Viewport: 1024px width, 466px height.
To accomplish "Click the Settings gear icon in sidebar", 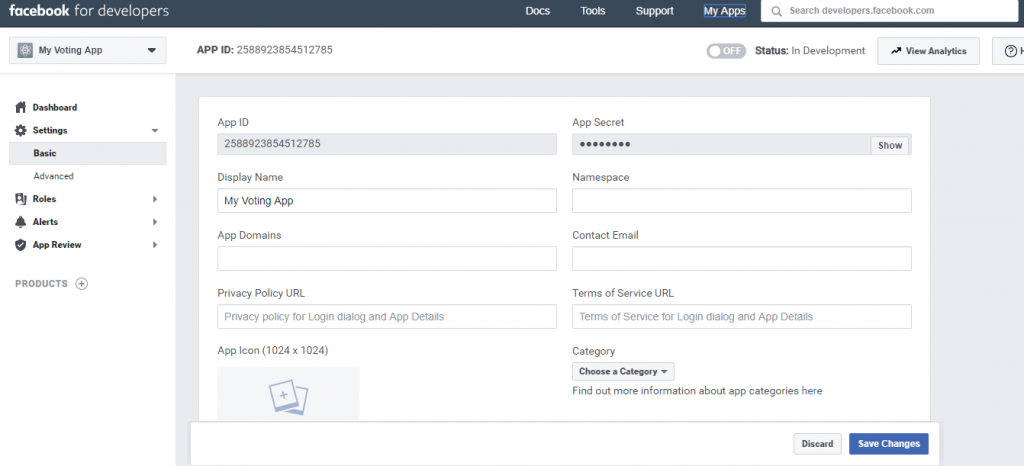I will 21,130.
